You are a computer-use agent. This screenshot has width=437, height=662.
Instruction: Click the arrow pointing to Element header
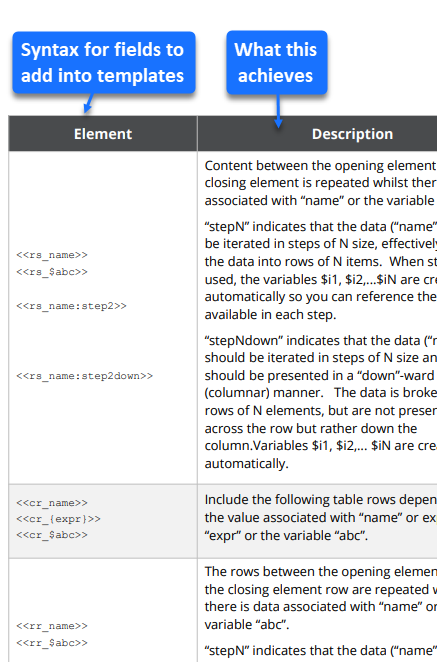tap(88, 103)
